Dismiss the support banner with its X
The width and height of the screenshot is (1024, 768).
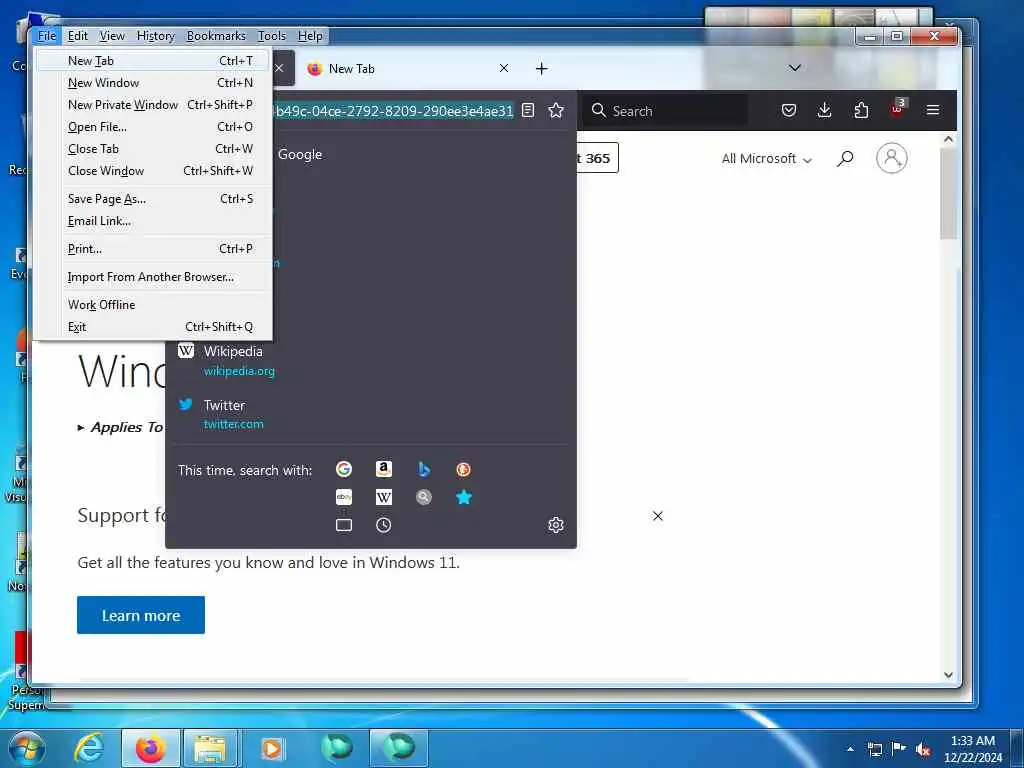coord(658,516)
